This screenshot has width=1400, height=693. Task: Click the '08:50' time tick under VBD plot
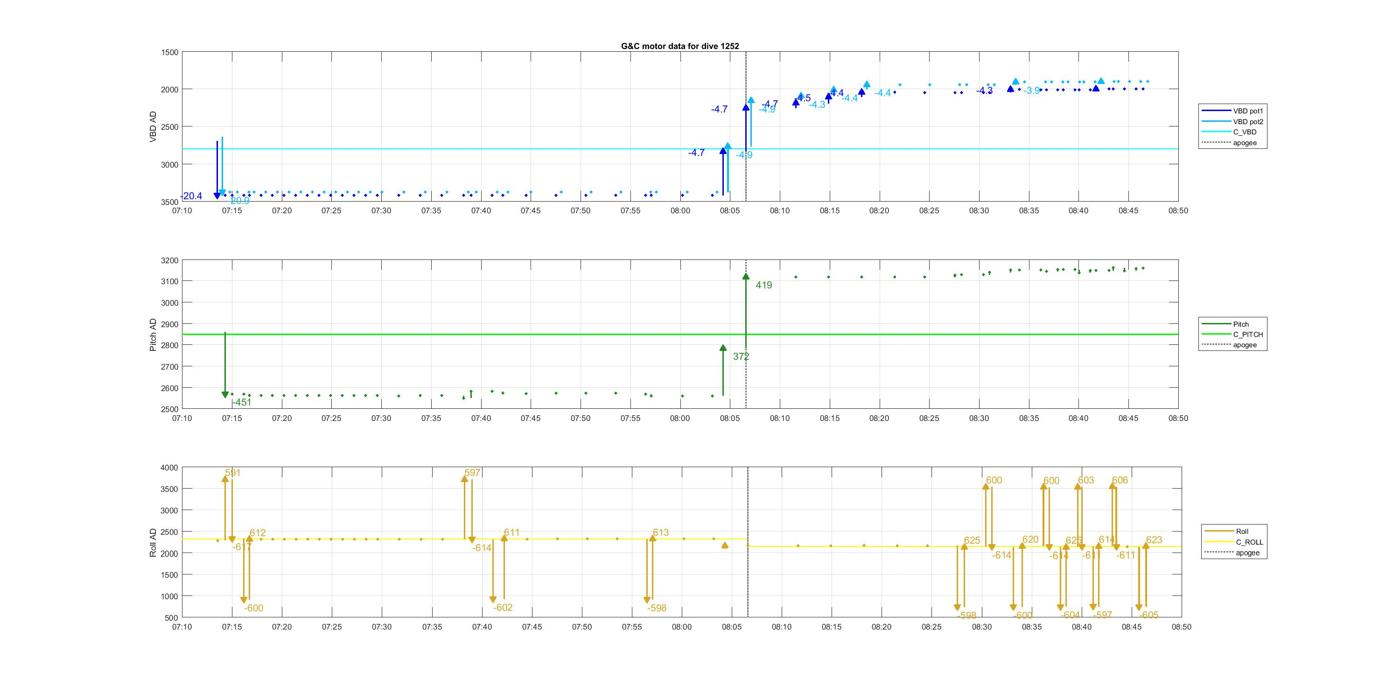[x=1177, y=211]
